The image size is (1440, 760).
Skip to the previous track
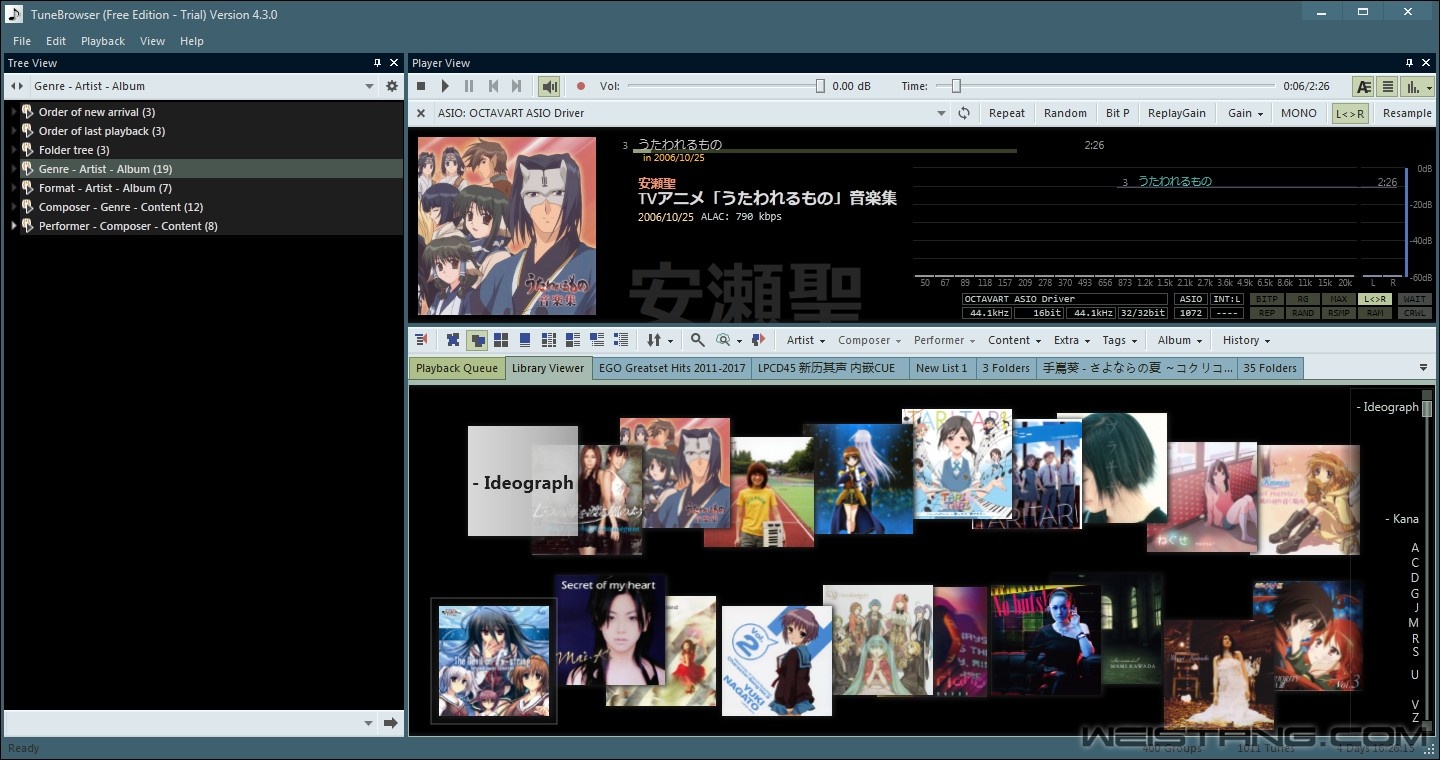click(x=493, y=87)
